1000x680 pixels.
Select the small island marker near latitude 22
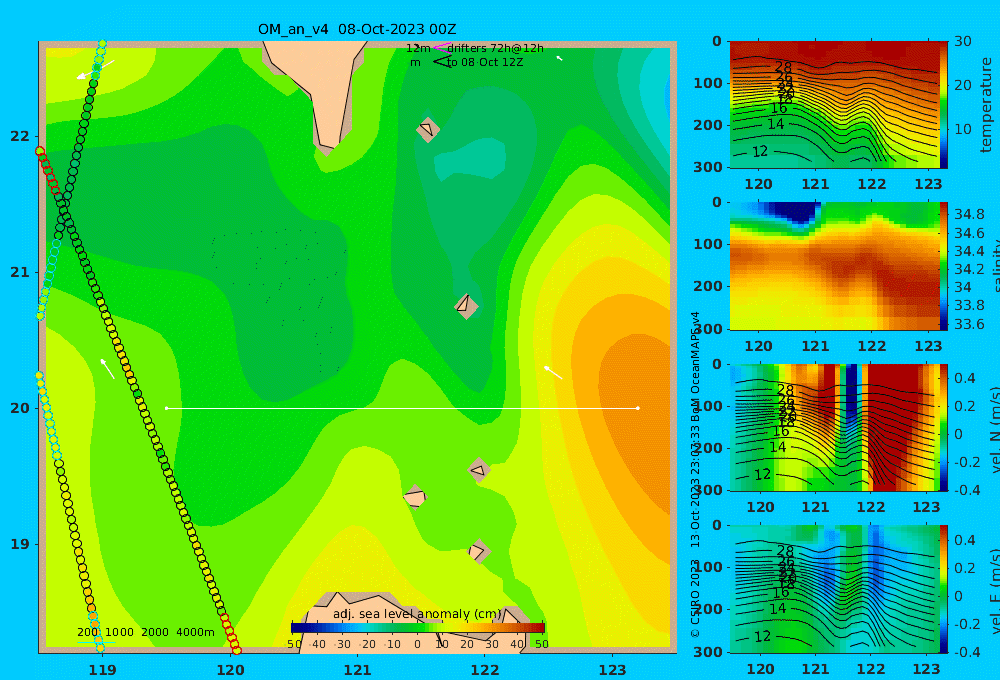coord(428,129)
